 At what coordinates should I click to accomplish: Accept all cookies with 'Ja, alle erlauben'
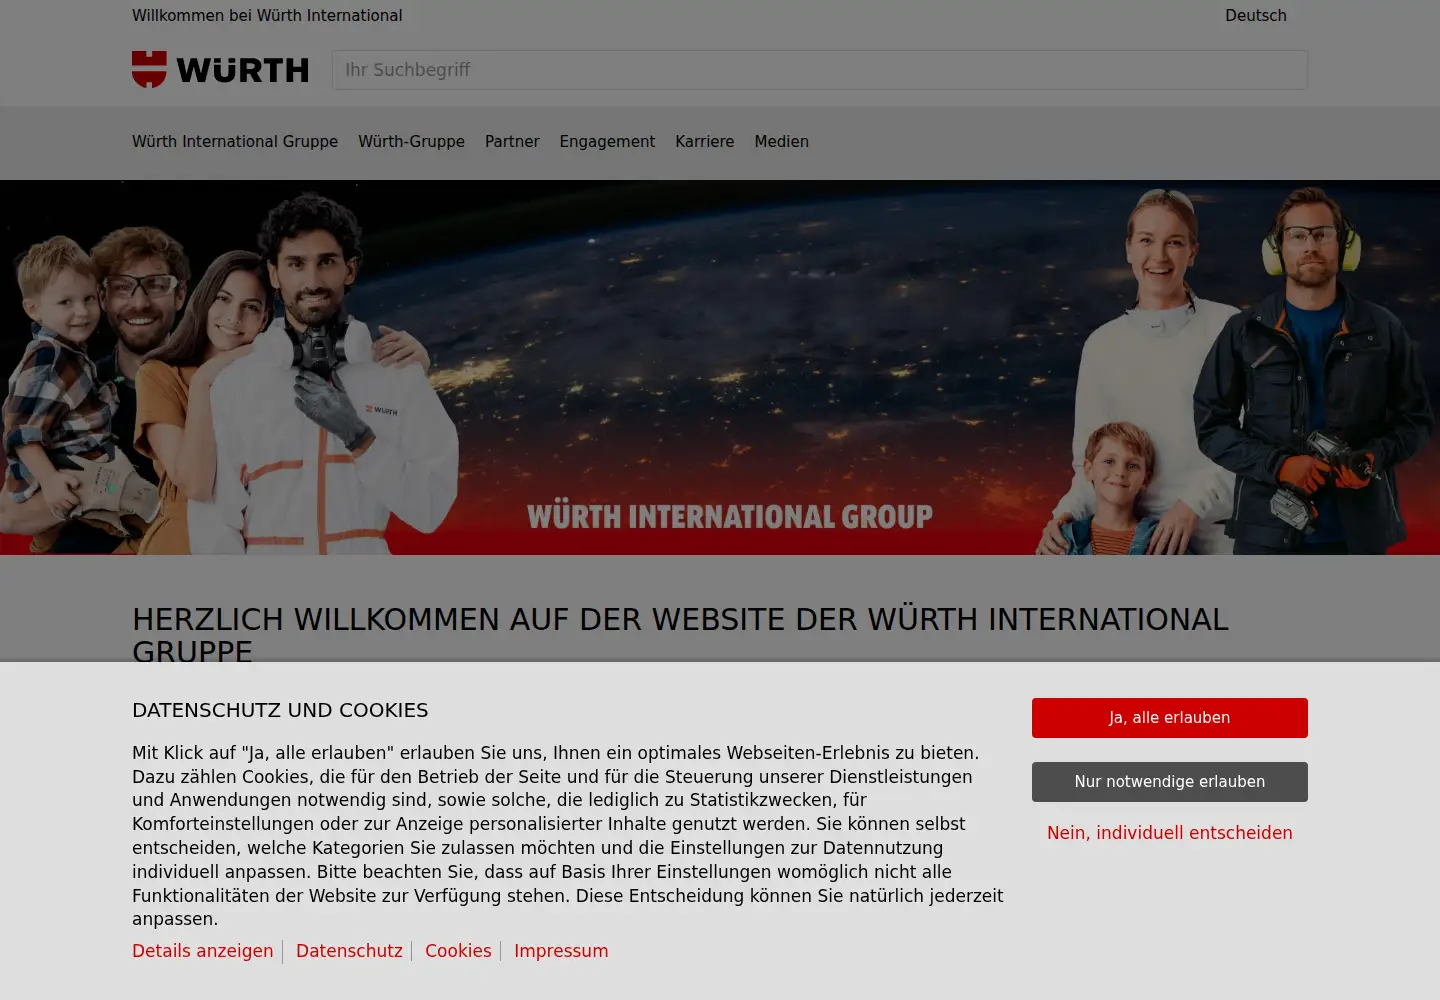pyautogui.click(x=1170, y=718)
